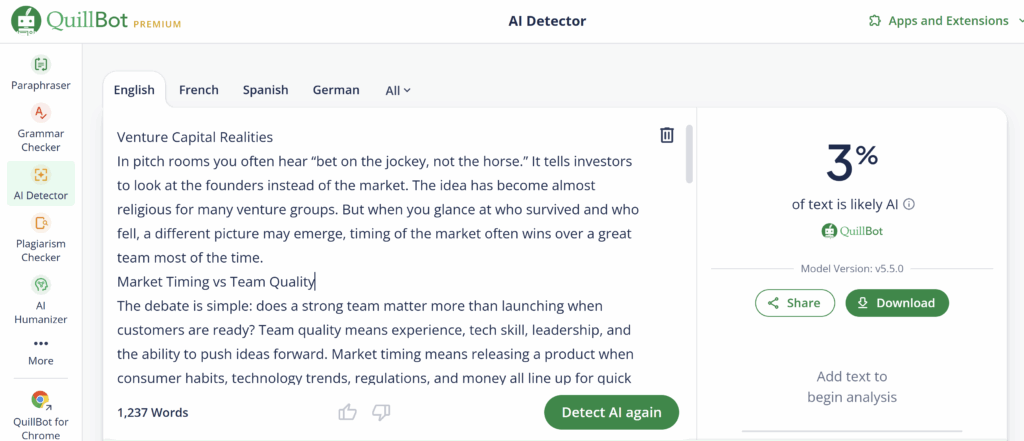Open the Grammar Checker tool

click(x=40, y=130)
